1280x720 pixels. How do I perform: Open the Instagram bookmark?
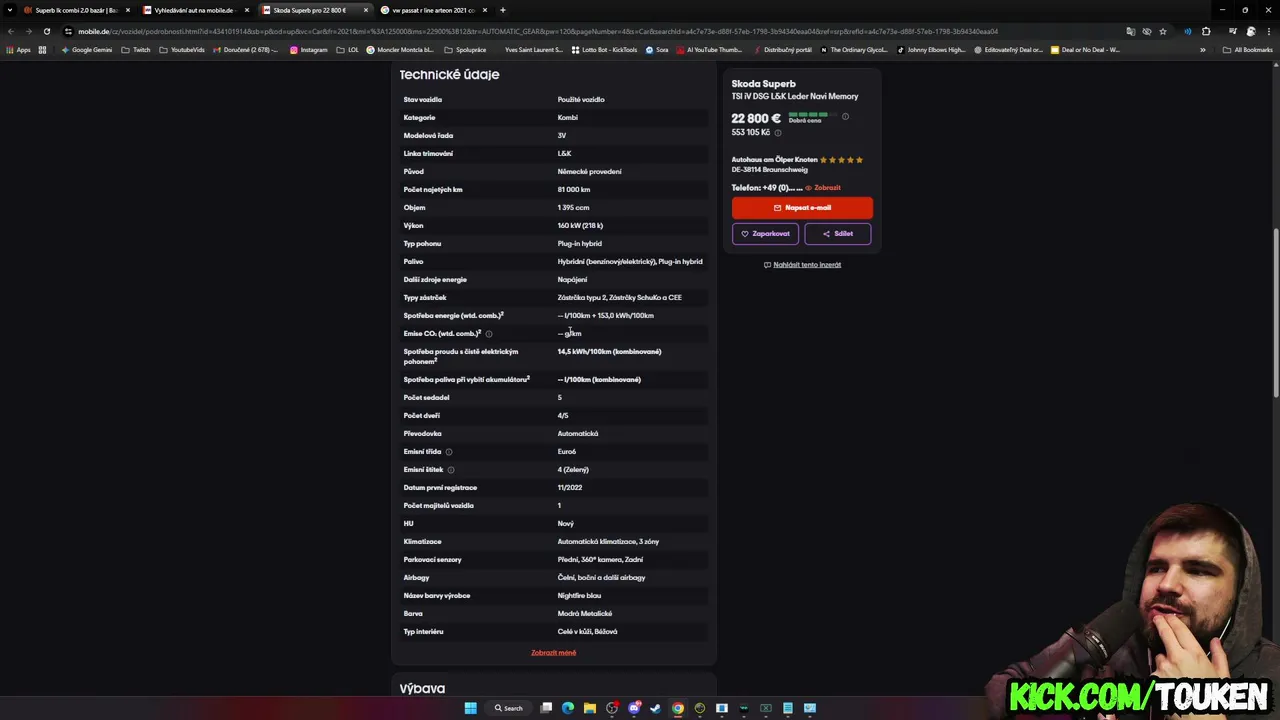pos(309,49)
